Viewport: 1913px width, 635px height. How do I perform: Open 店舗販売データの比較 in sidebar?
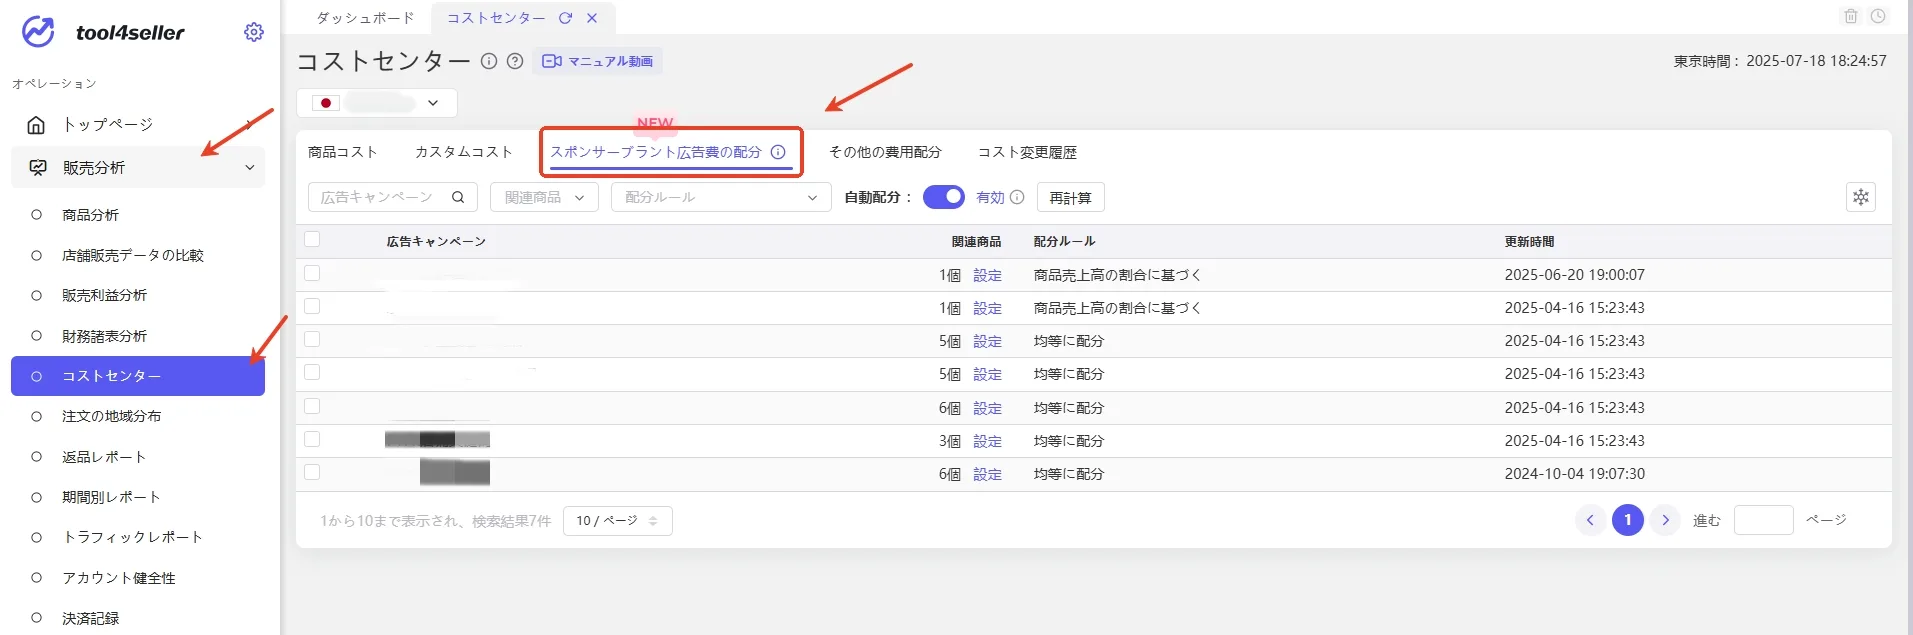(x=133, y=255)
